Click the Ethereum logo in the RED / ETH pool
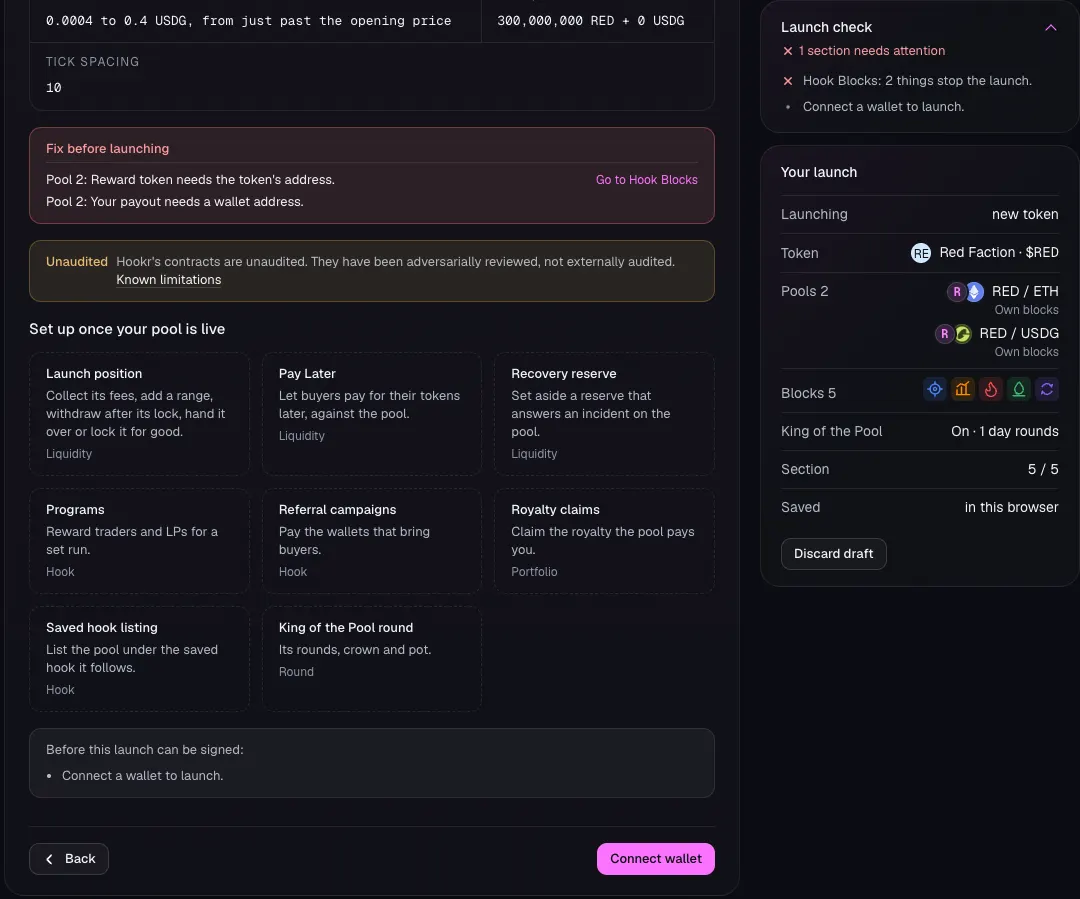The height and width of the screenshot is (899, 1080). point(974,292)
